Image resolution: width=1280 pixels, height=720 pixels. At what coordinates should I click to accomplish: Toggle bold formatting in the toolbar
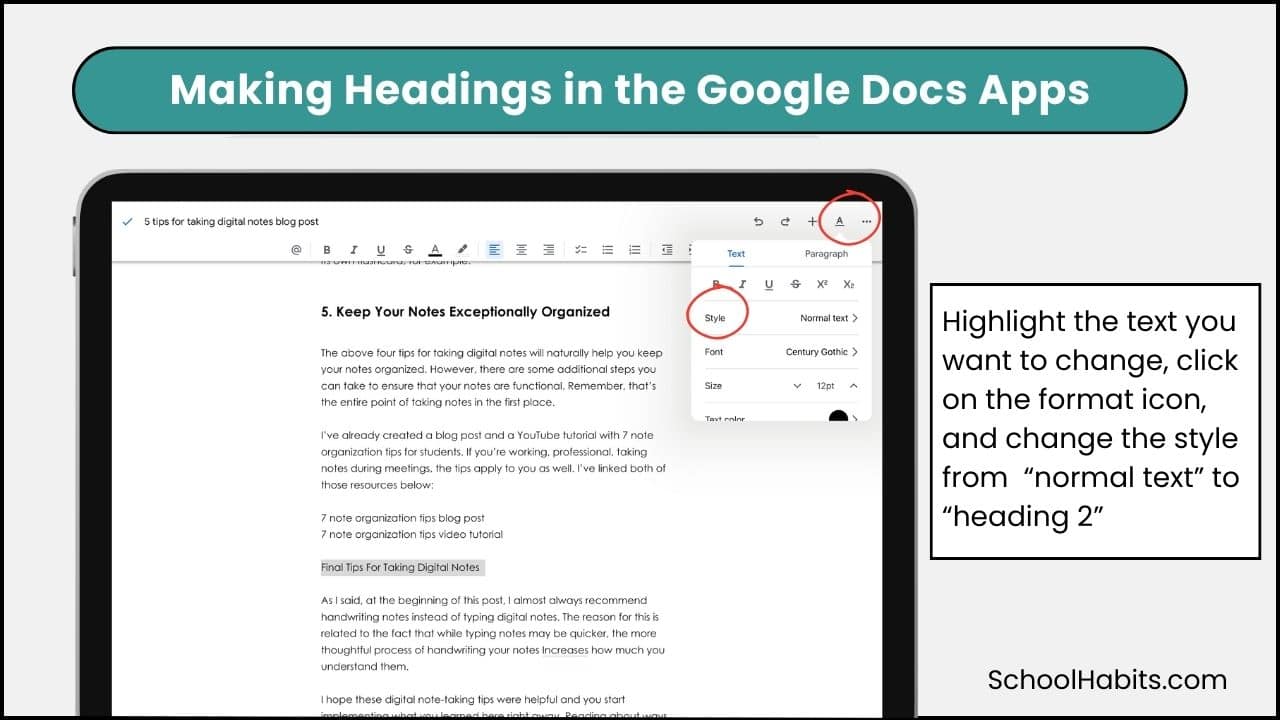[327, 249]
